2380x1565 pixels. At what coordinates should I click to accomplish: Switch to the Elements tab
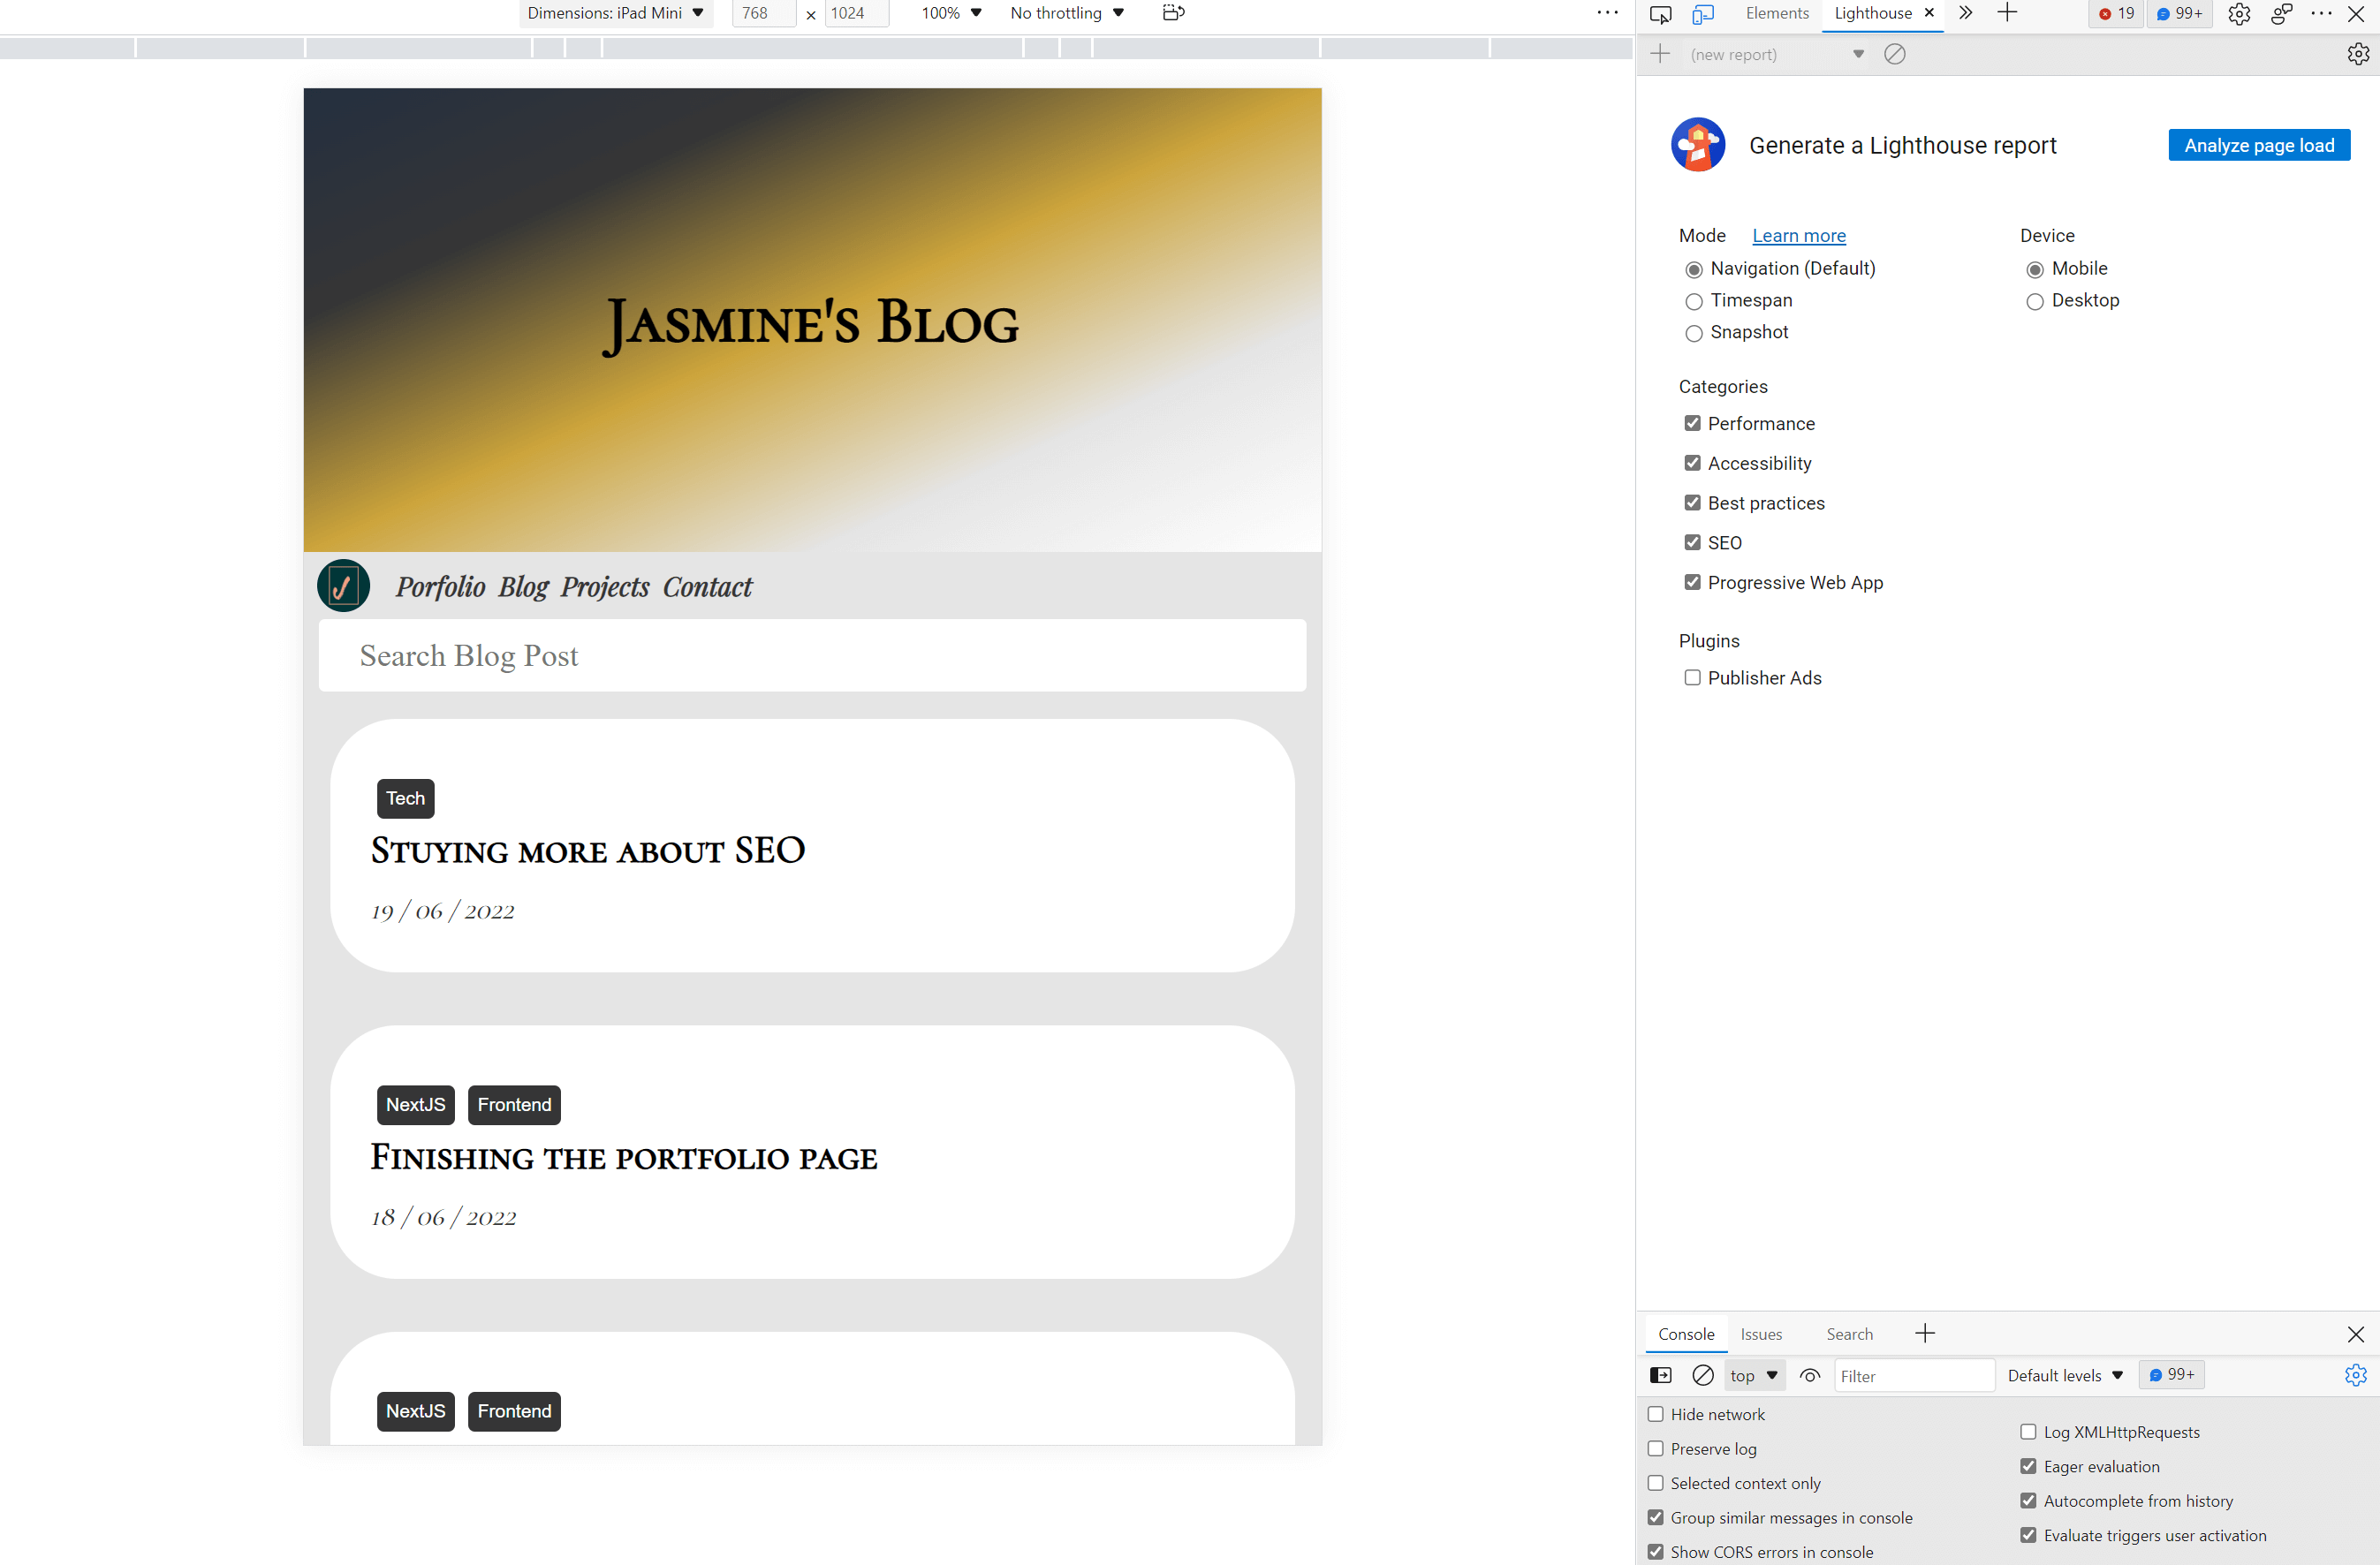[1776, 13]
